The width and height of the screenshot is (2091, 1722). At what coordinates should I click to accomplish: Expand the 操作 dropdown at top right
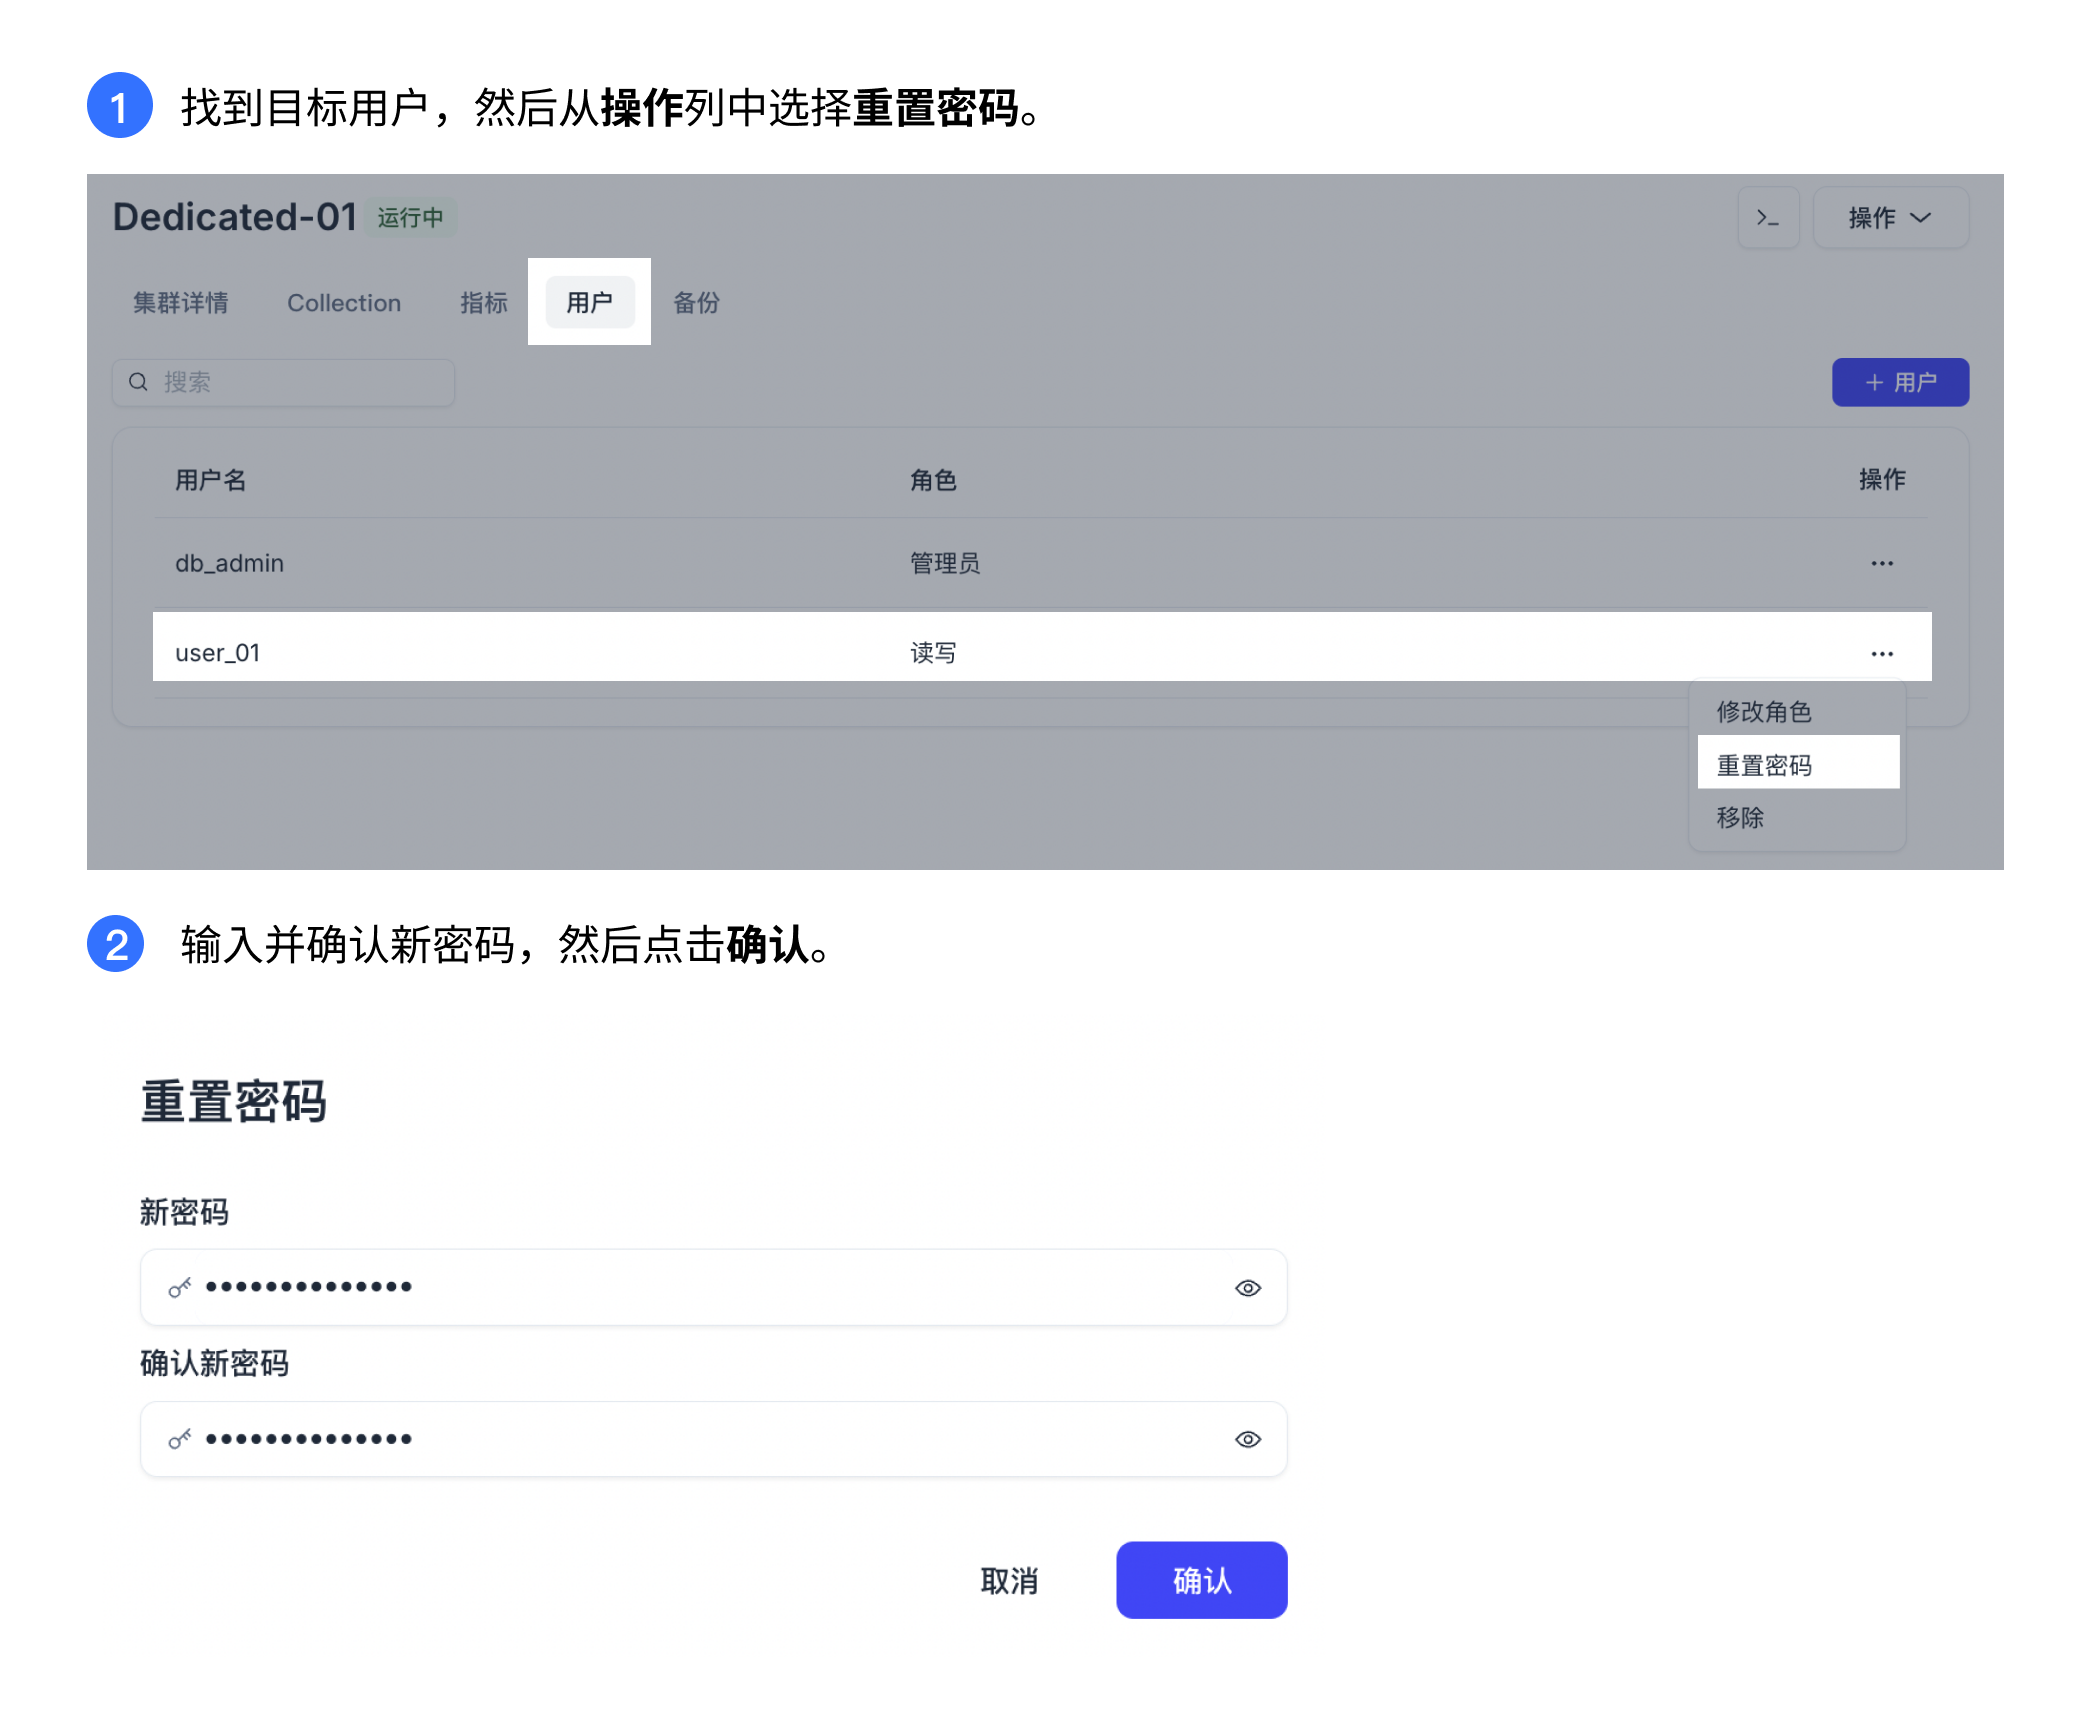[1890, 217]
